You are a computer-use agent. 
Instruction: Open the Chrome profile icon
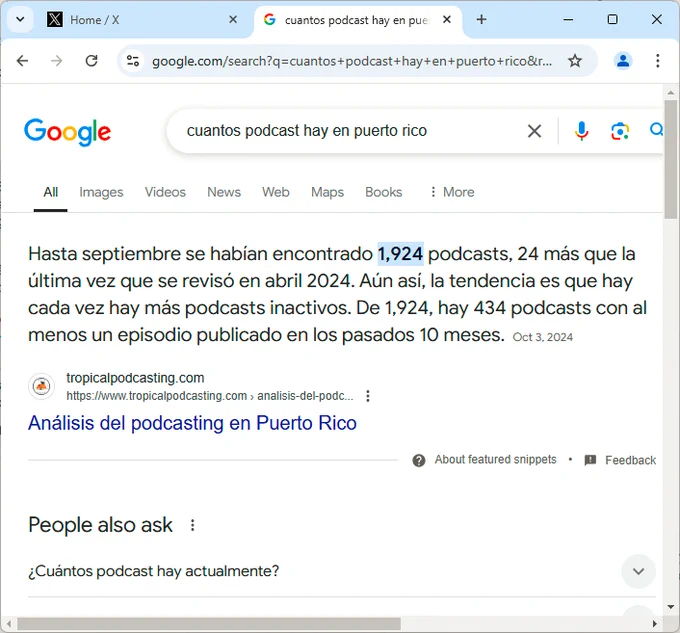point(623,61)
